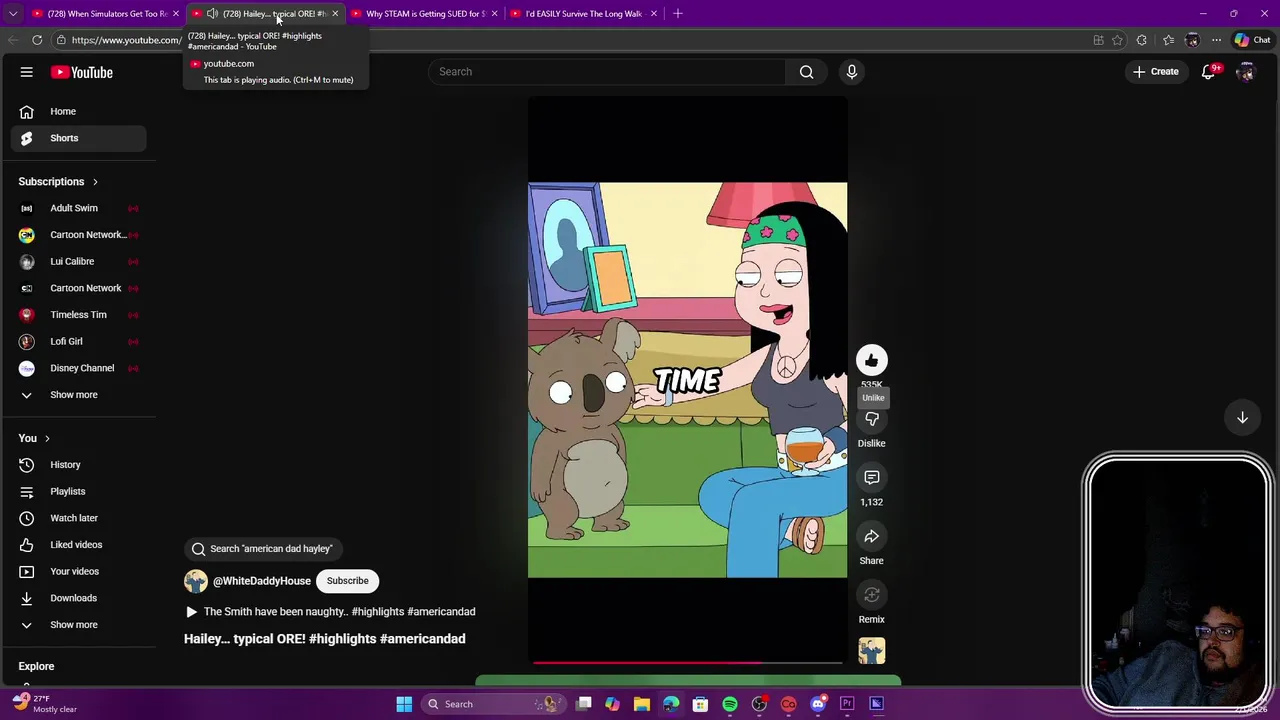Open Edge settings and more menu
The width and height of the screenshot is (1280, 720).
1216,40
